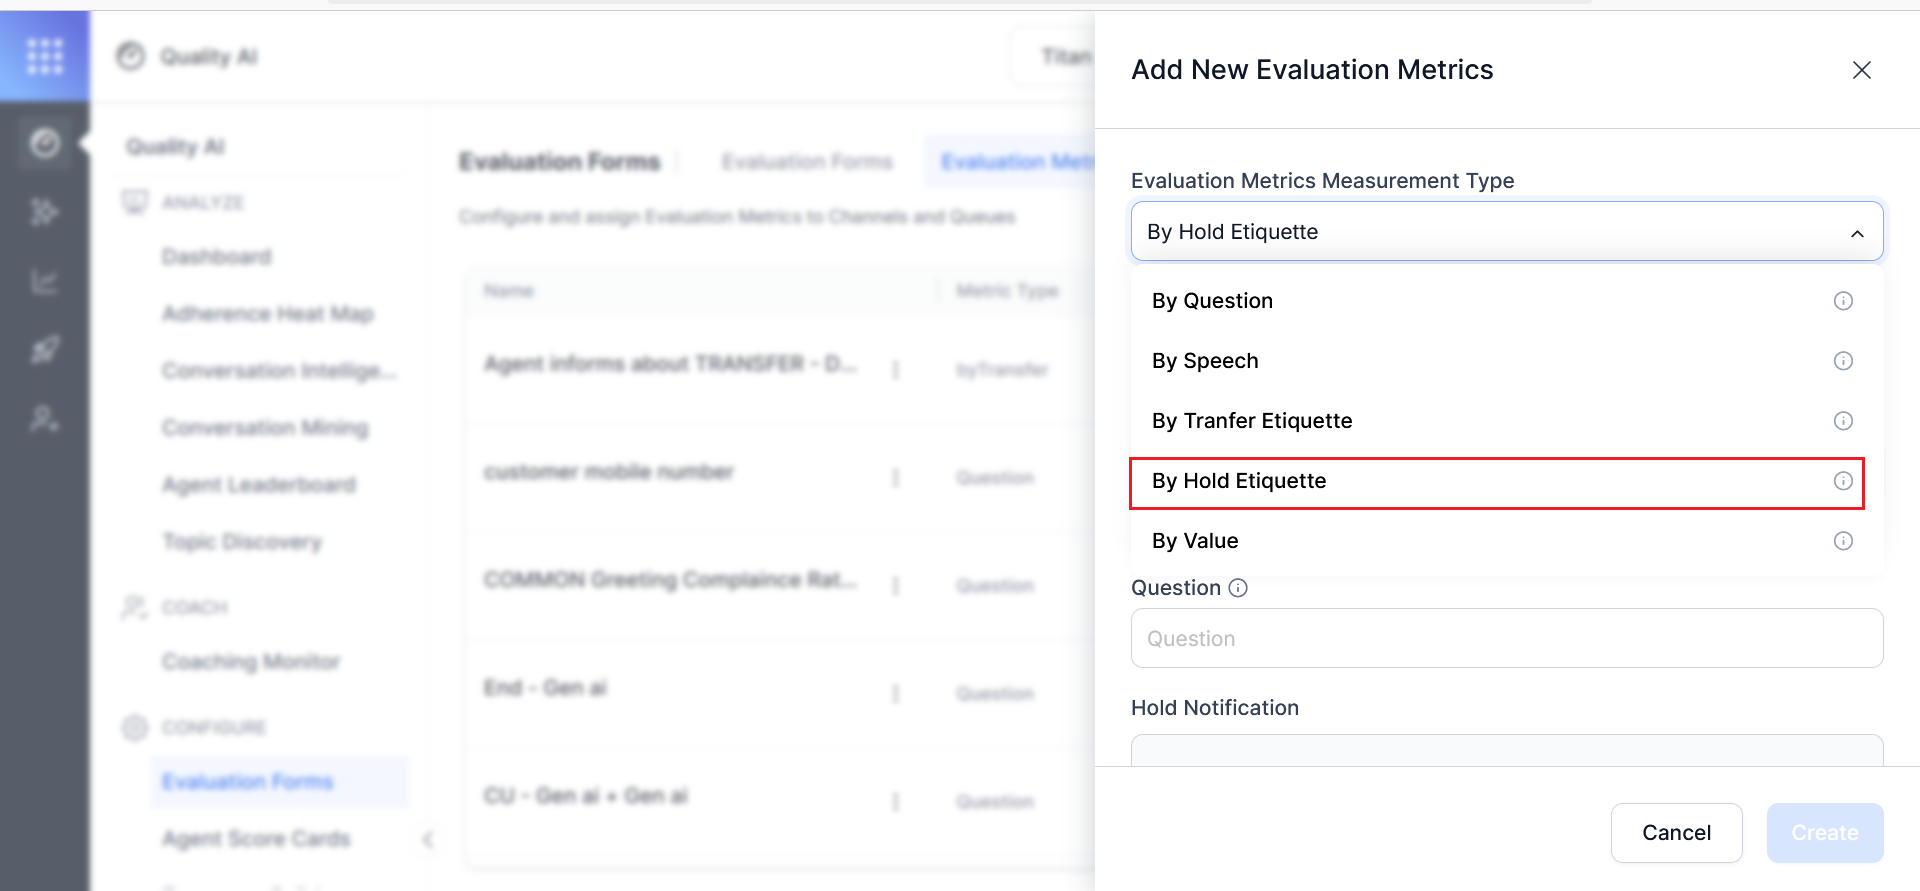Choose By Tranfer Etiquette option
Viewport: 1920px width, 891px height.
coord(1252,421)
